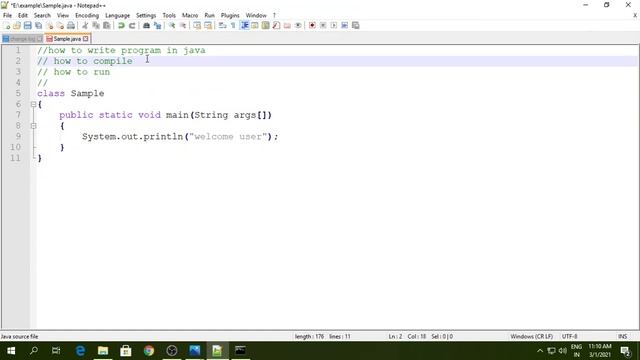Screen dimensions: 640x360
Task: Stop macro recording toolbar icon
Action: (323, 25)
